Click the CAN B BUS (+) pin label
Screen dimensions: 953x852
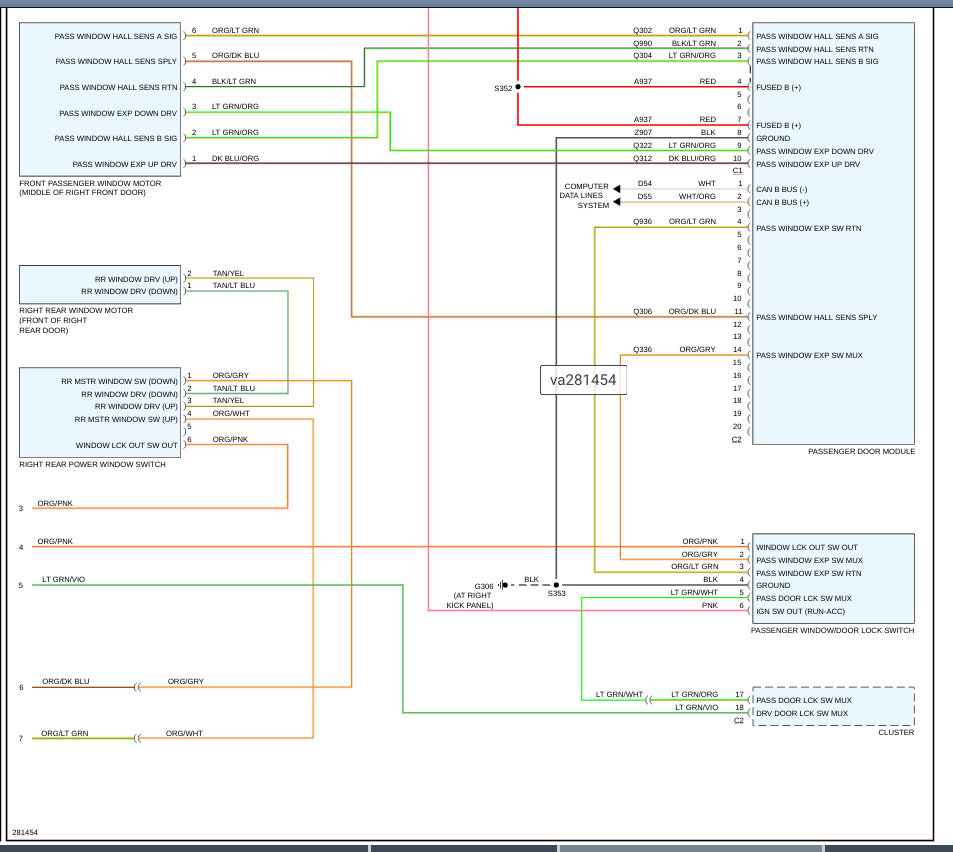point(782,203)
